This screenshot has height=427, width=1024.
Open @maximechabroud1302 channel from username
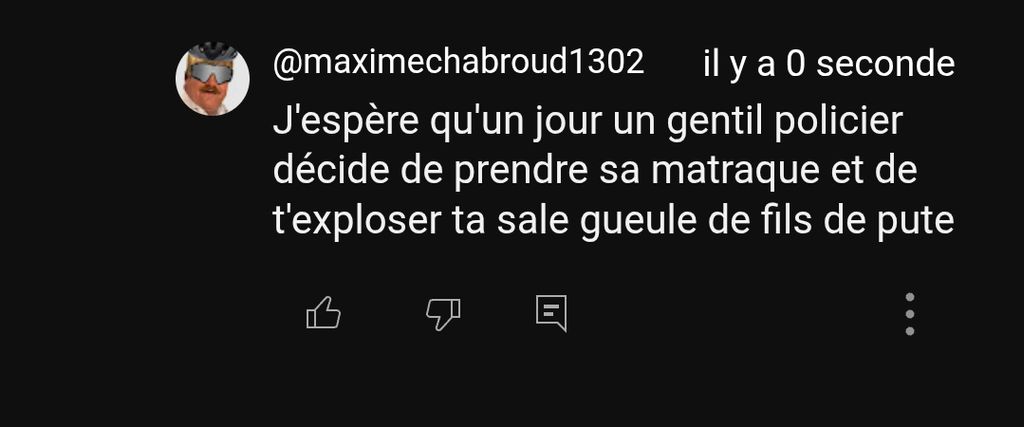(x=458, y=63)
